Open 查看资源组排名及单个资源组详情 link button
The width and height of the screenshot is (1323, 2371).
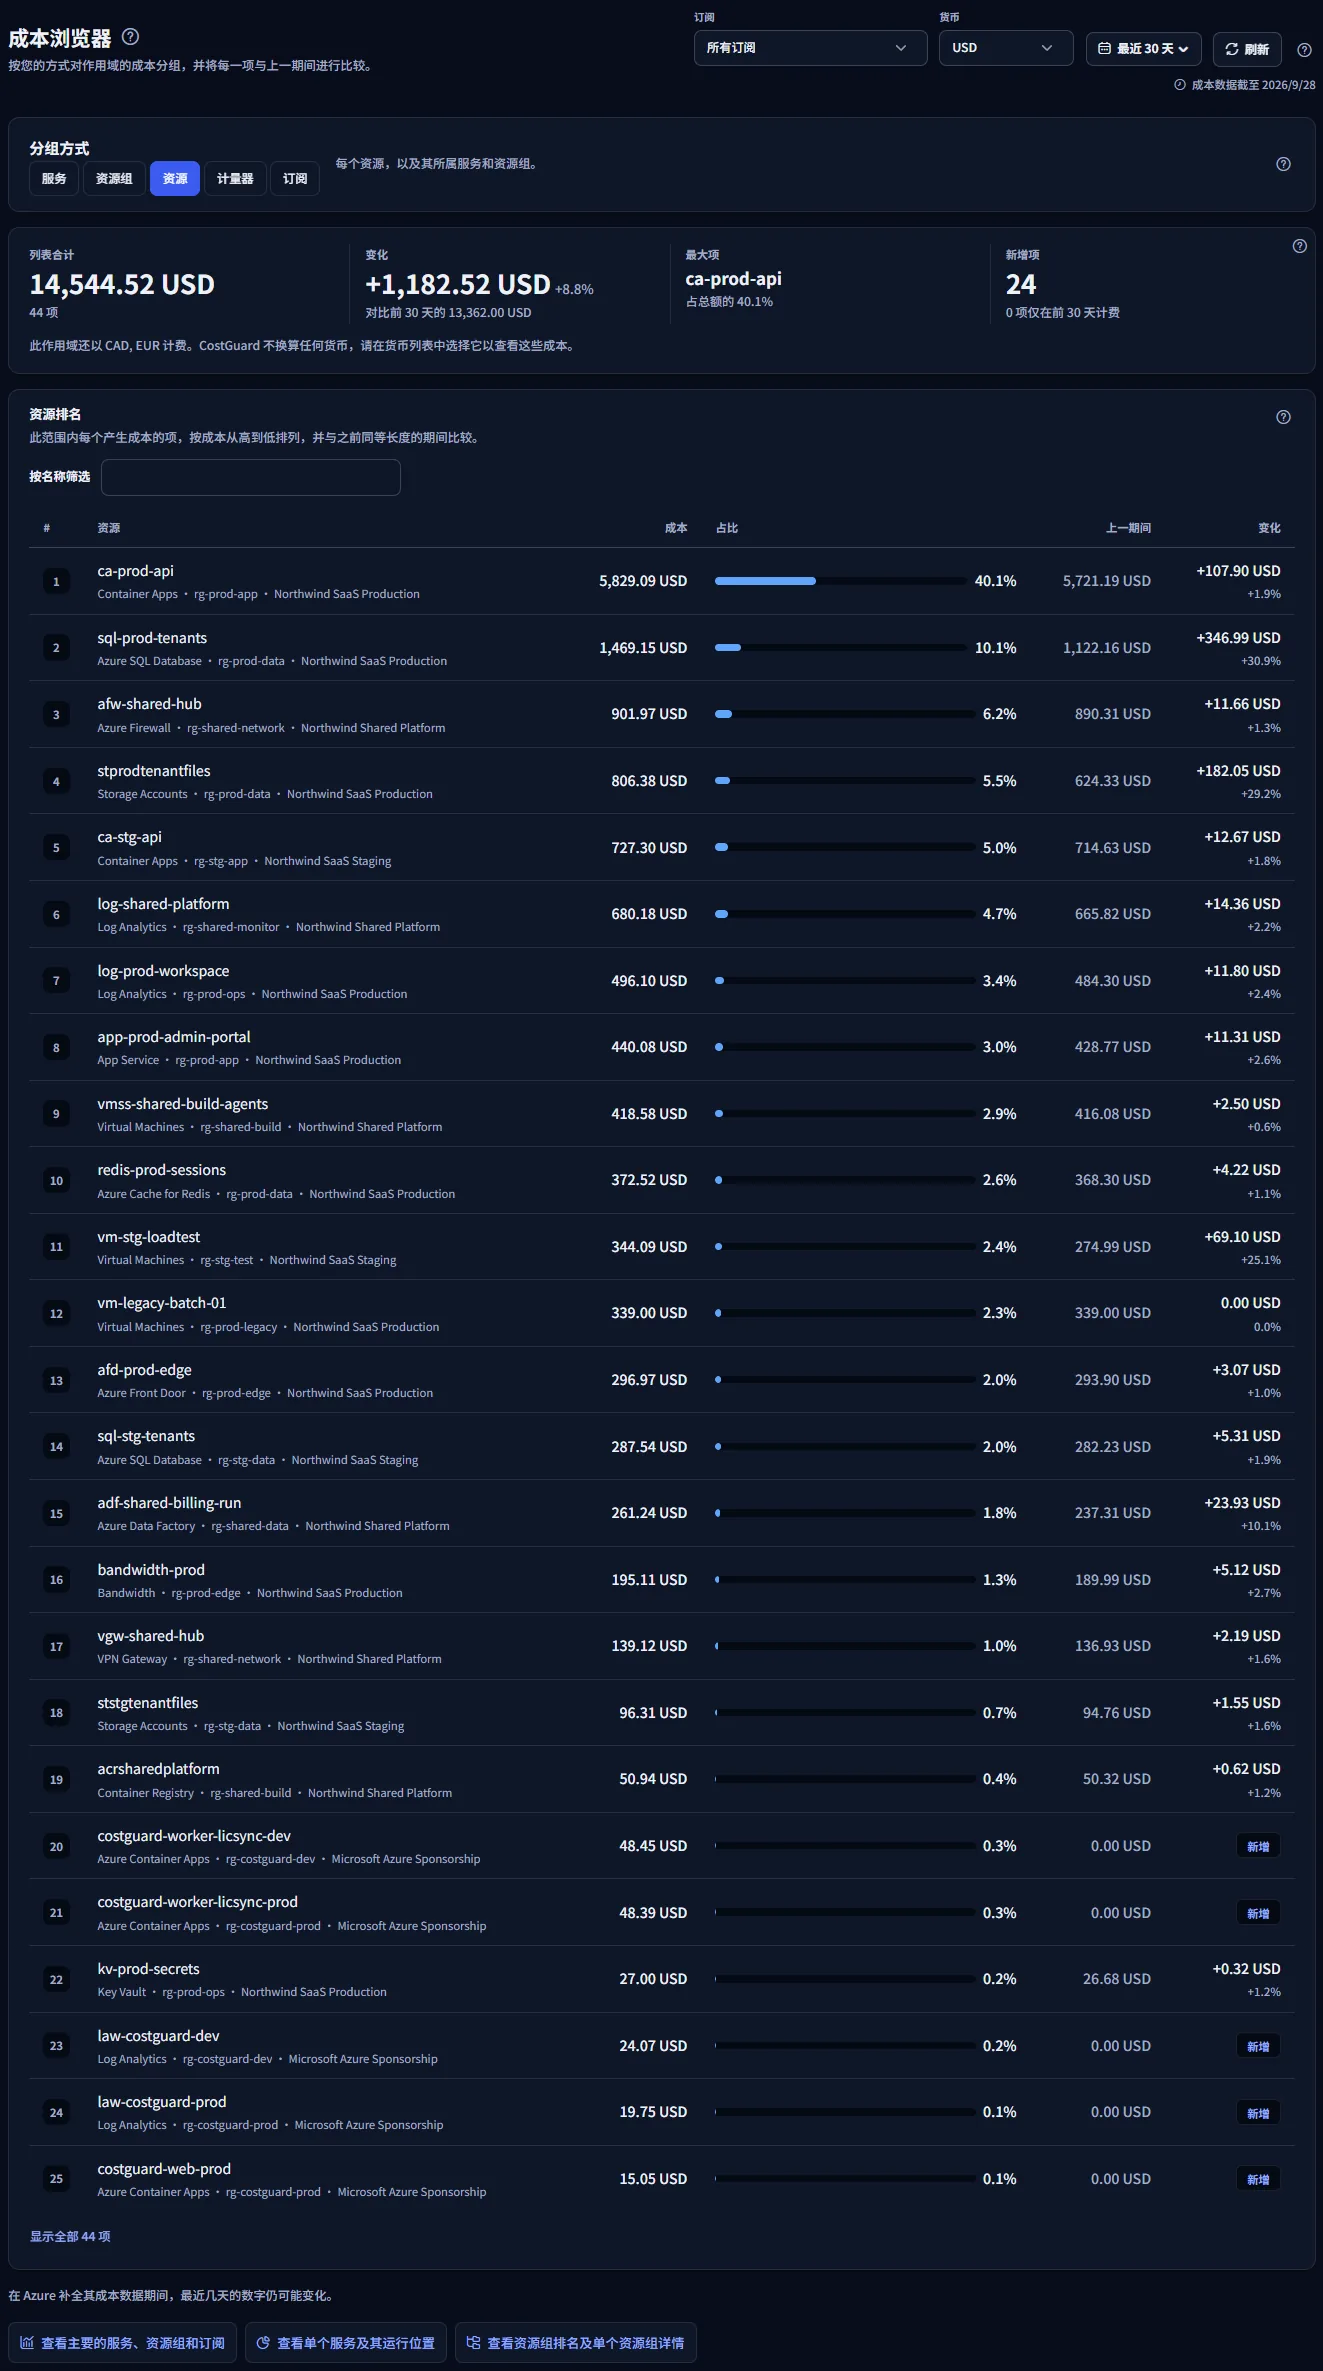[x=575, y=2342]
